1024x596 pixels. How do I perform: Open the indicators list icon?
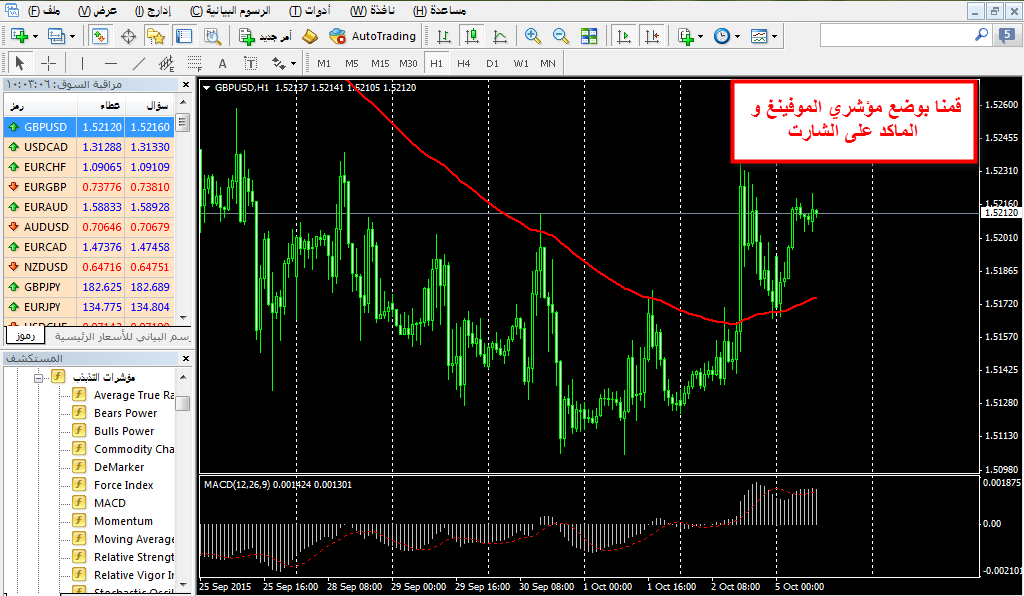coord(685,37)
